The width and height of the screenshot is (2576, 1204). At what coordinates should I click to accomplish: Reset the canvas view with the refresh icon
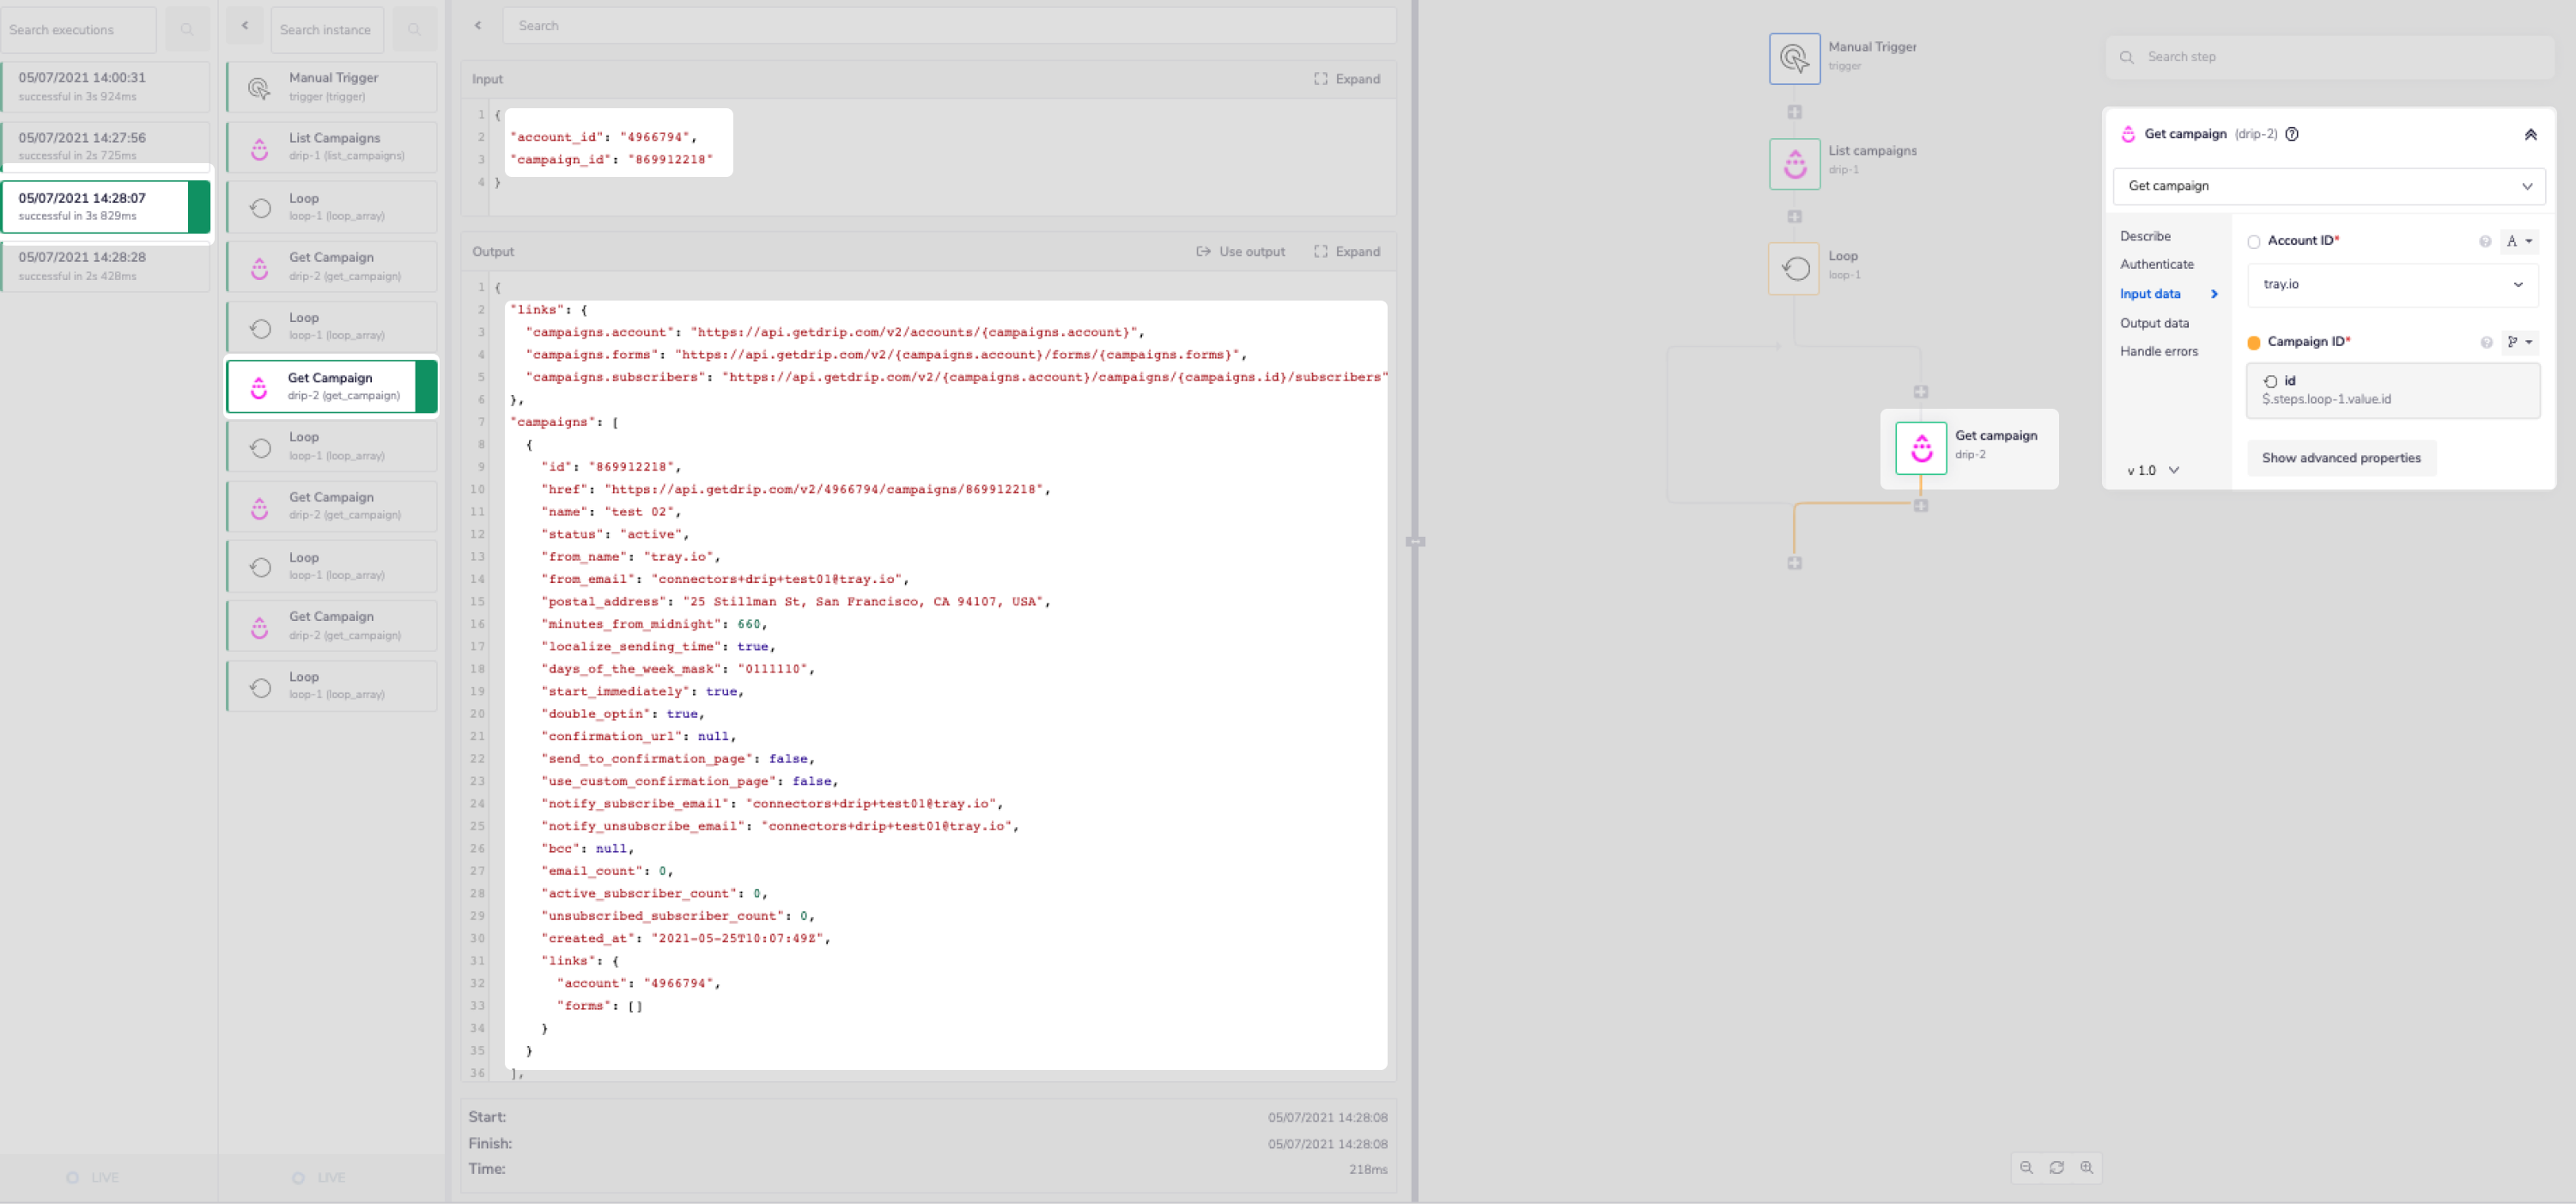[x=2057, y=1168]
